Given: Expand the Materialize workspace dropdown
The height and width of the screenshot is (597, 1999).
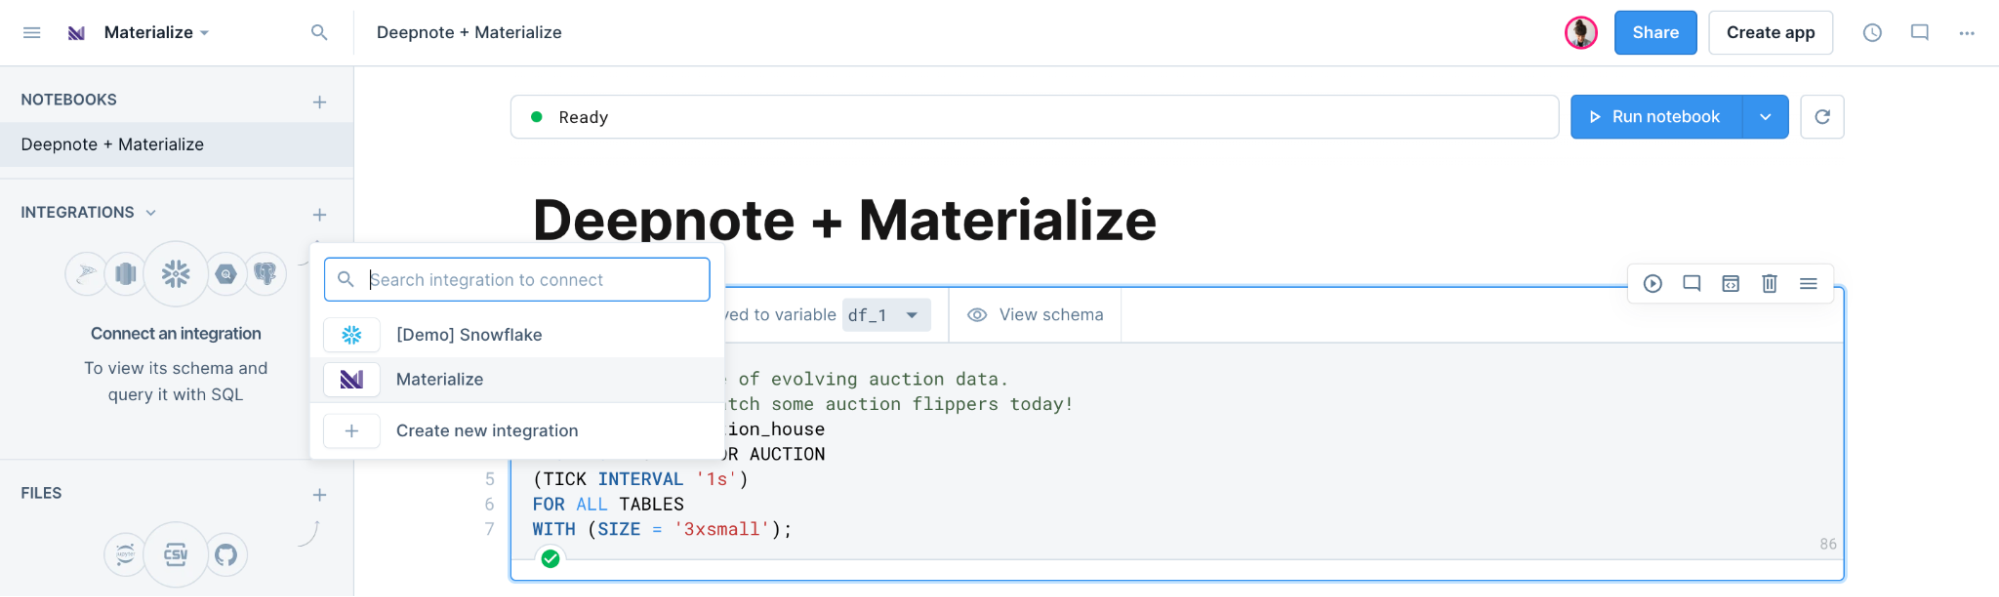Looking at the screenshot, I should tap(204, 33).
